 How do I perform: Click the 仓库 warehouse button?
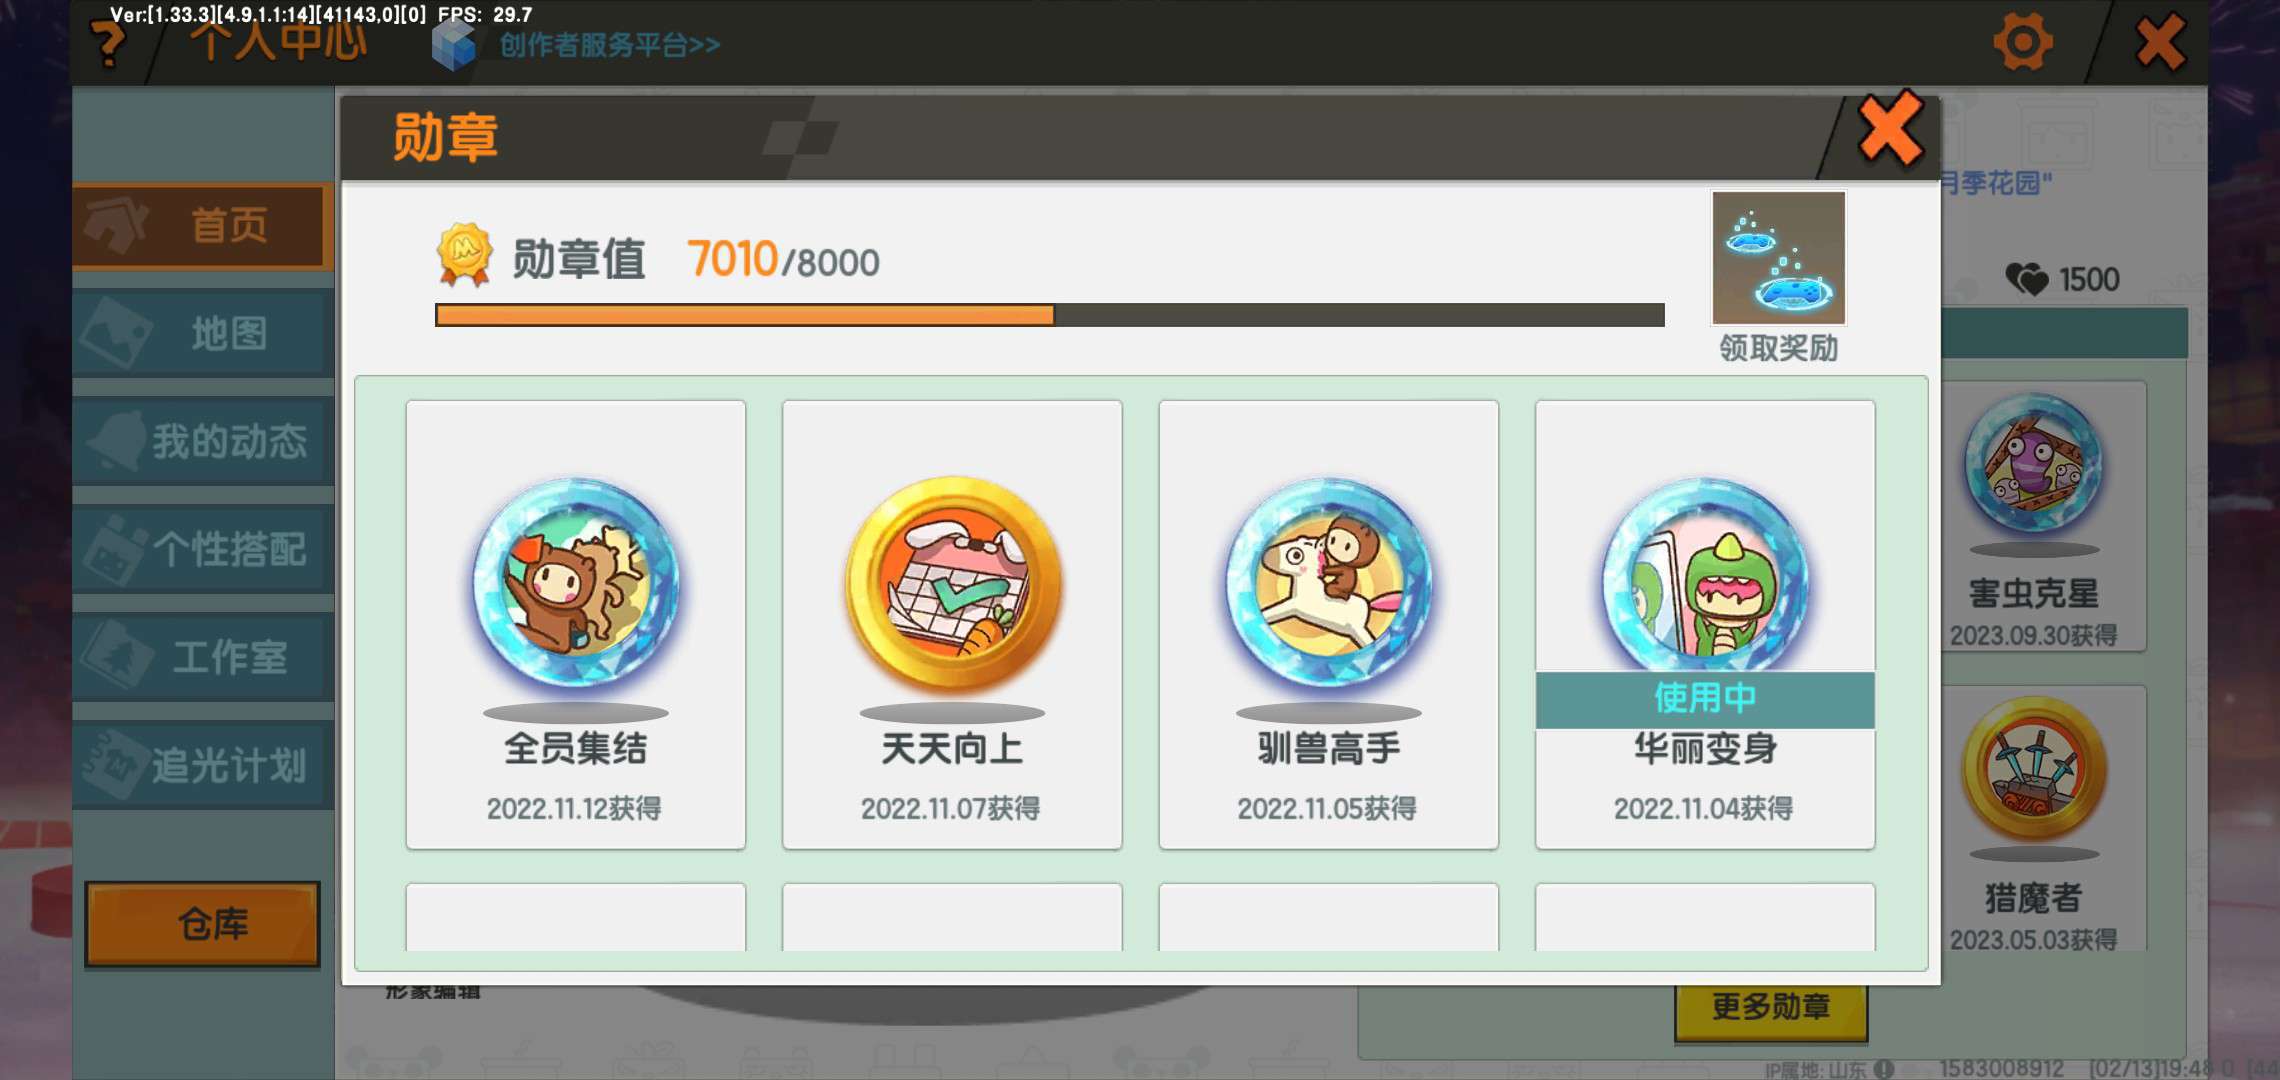point(203,924)
